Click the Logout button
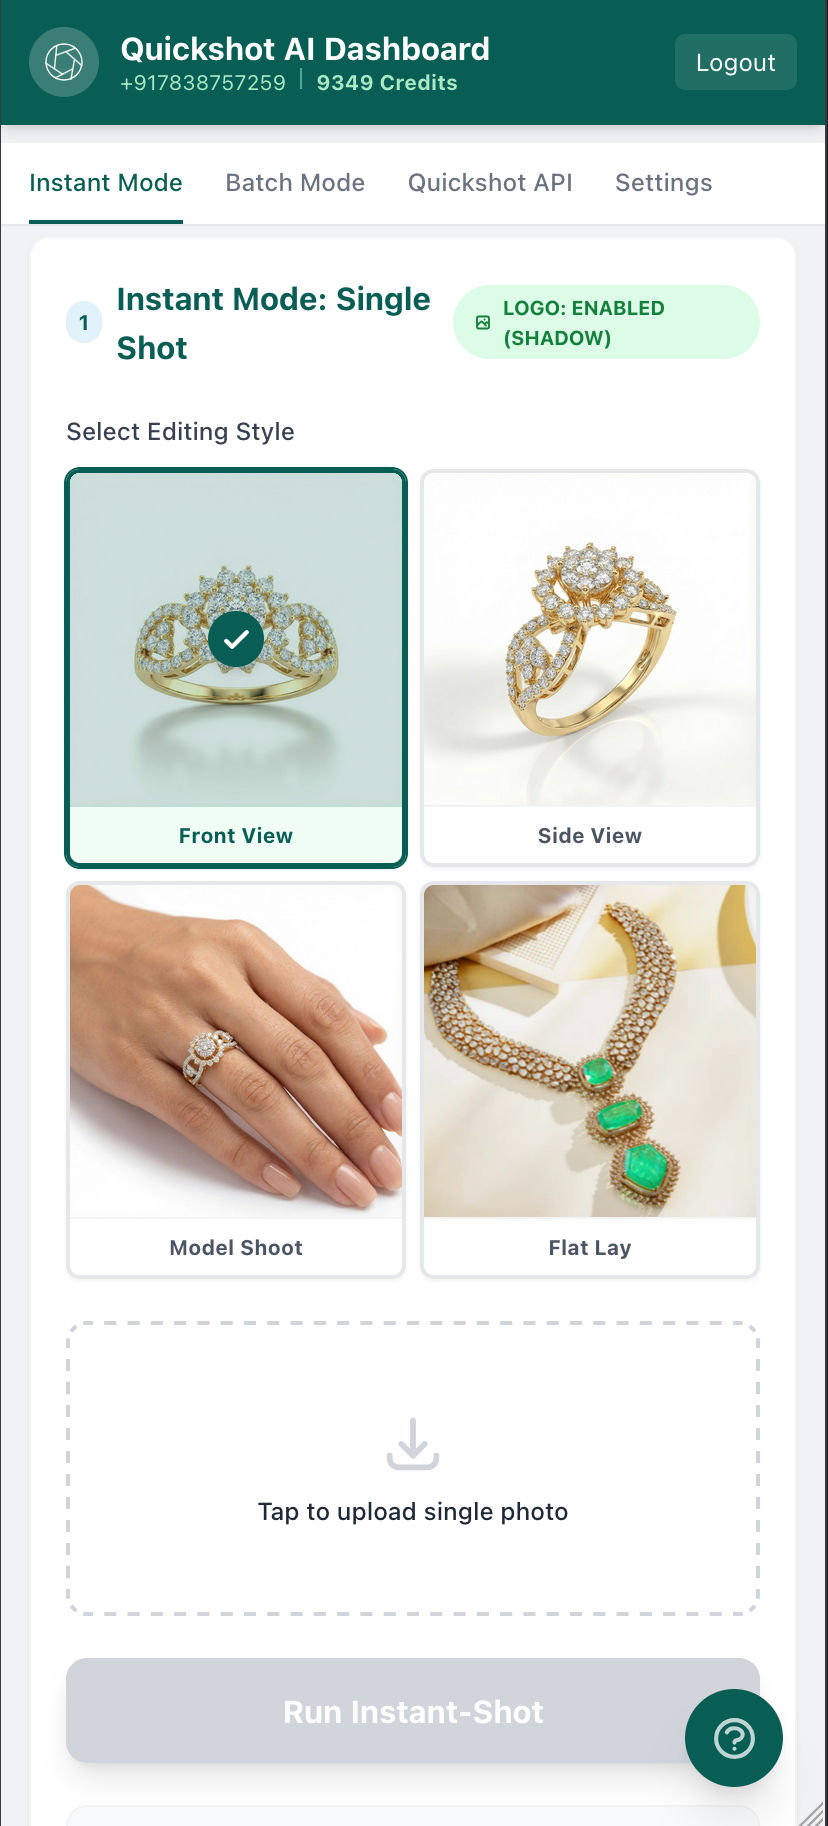The width and height of the screenshot is (828, 1826). pos(736,62)
